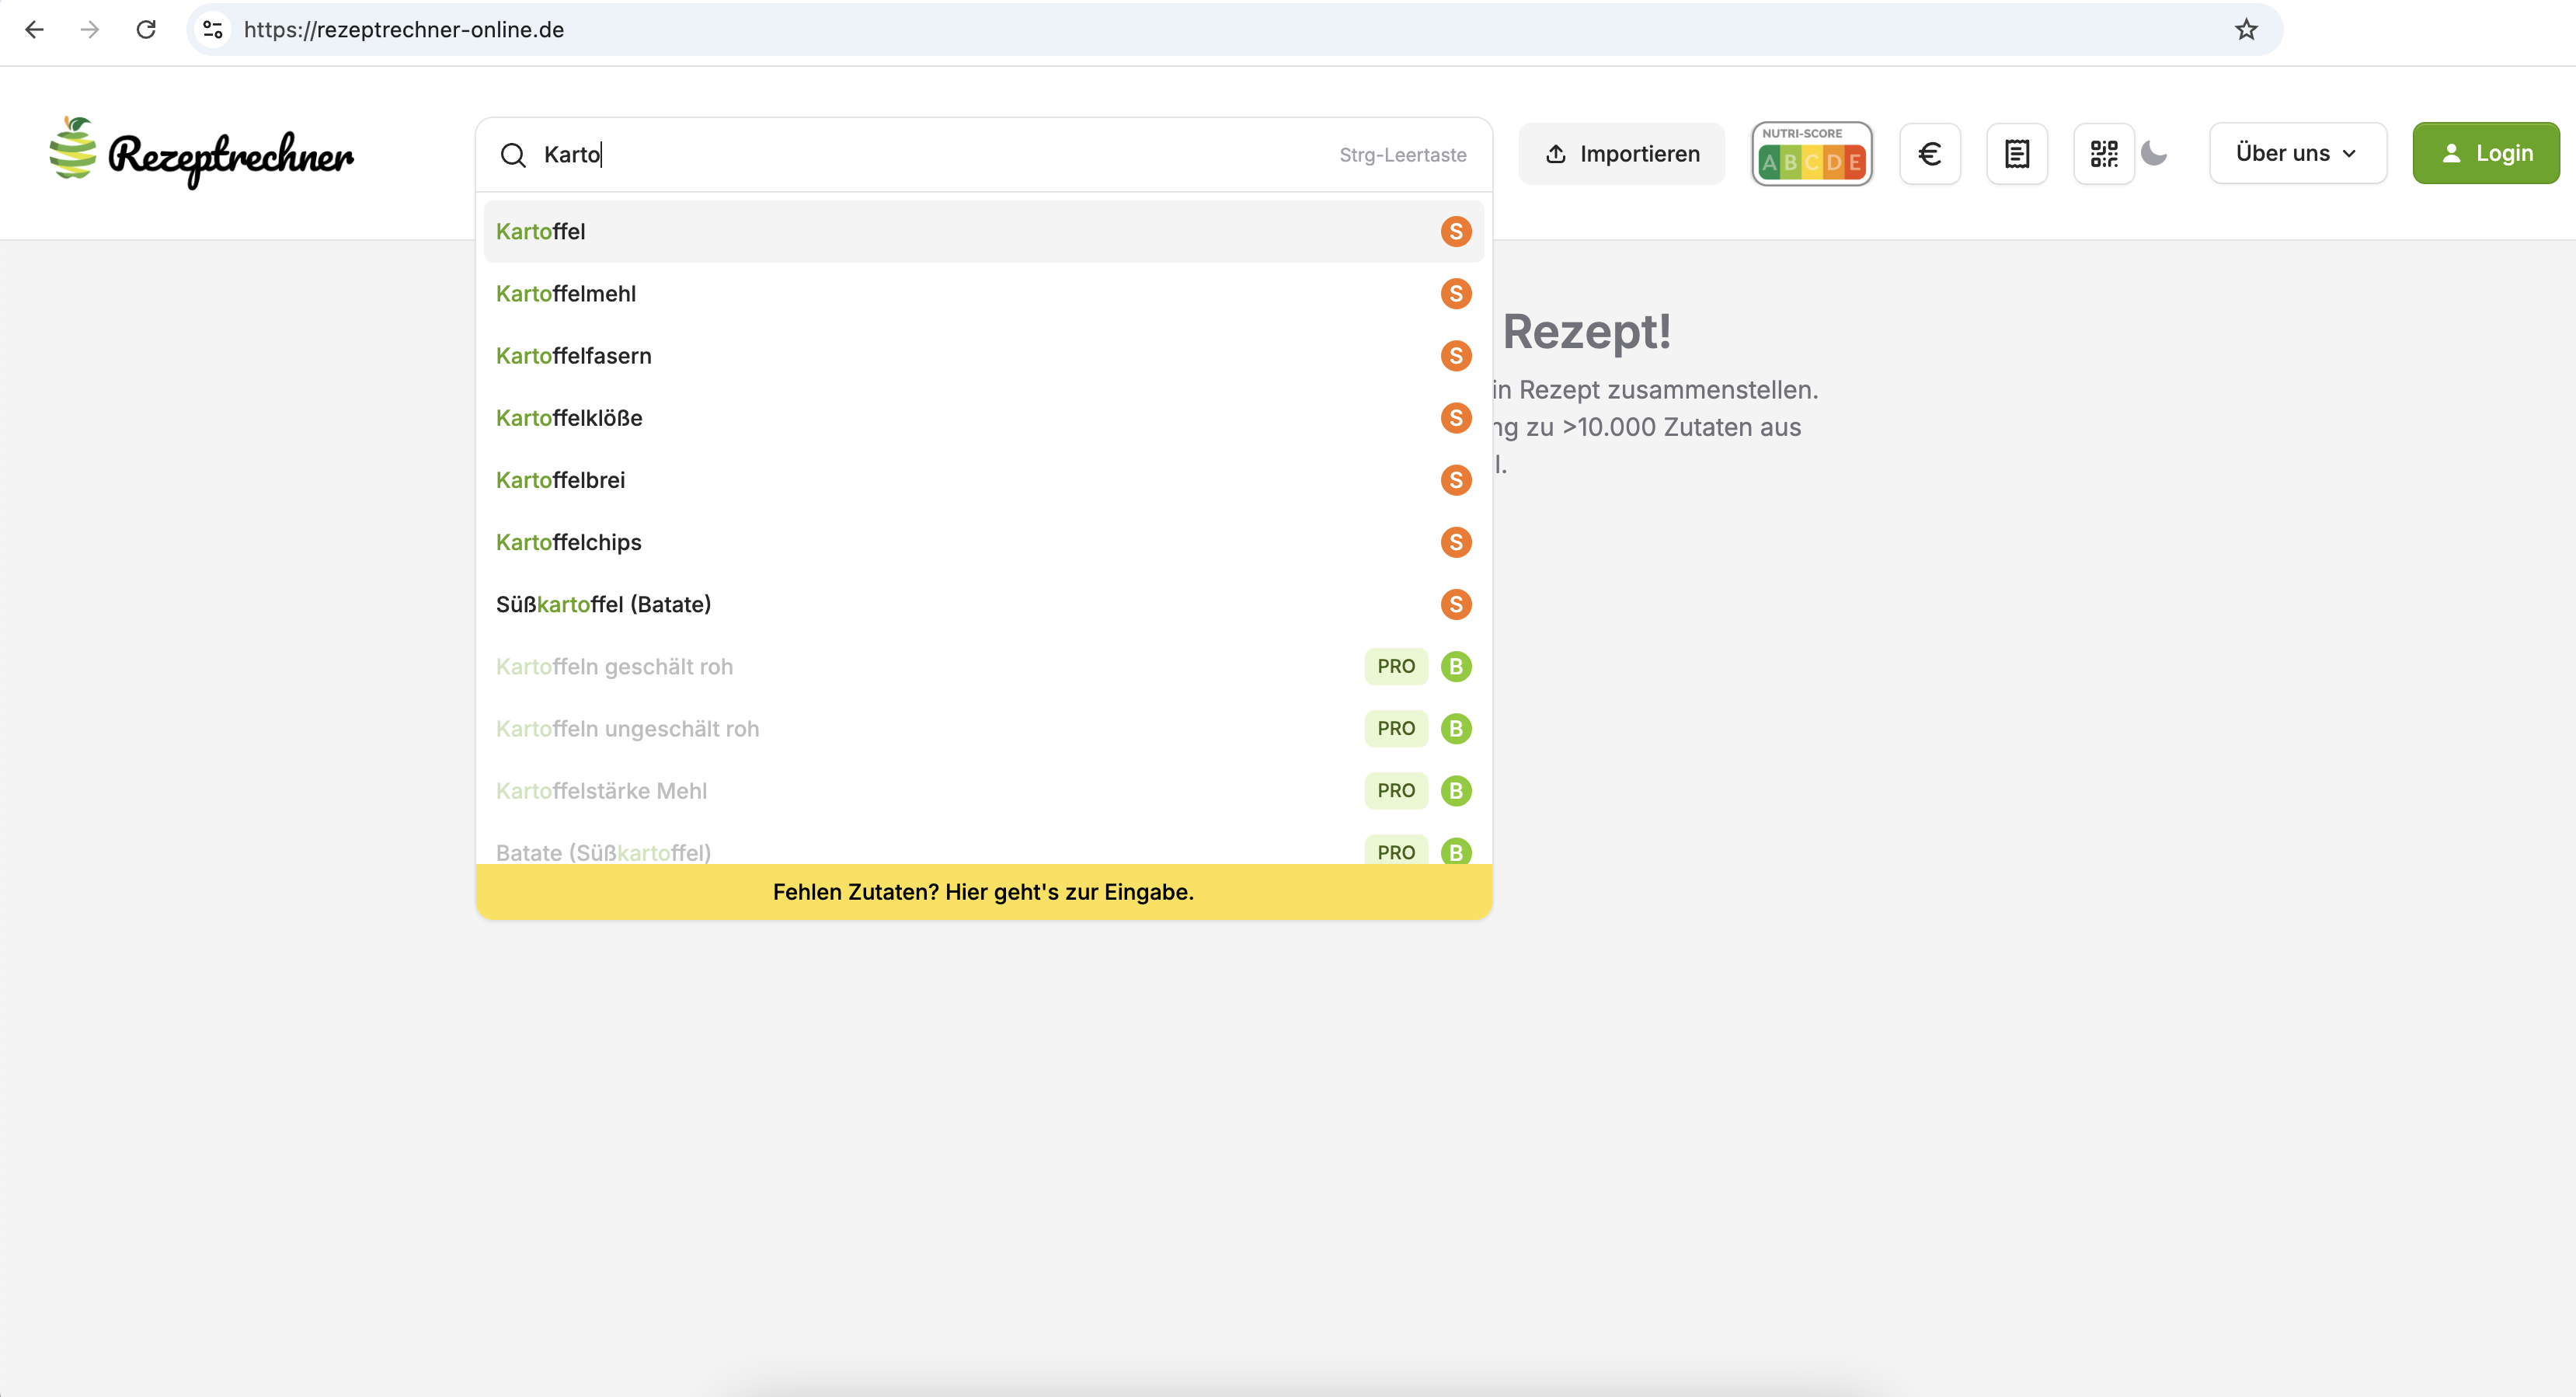
Task: Select Süßkartoffel (Batate) entry
Action: [x=603, y=604]
